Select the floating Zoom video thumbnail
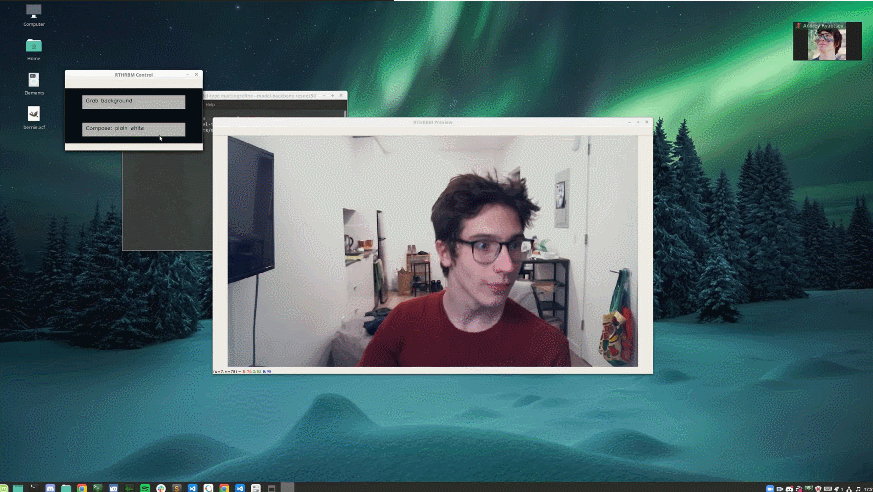 tap(827, 41)
